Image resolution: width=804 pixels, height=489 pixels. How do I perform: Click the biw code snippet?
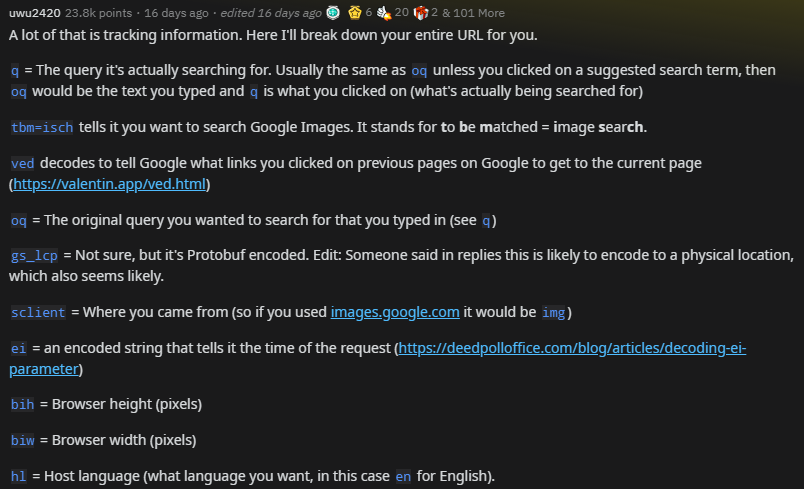click(x=23, y=440)
